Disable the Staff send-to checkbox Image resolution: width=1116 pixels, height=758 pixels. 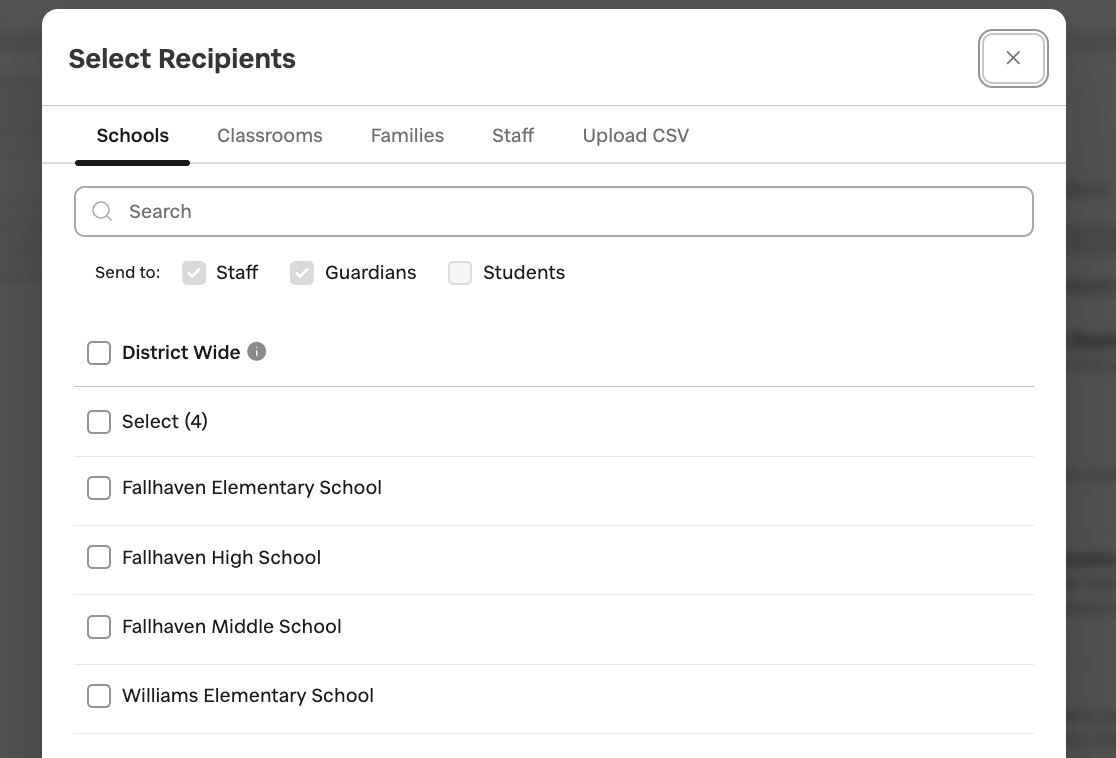tap(194, 272)
